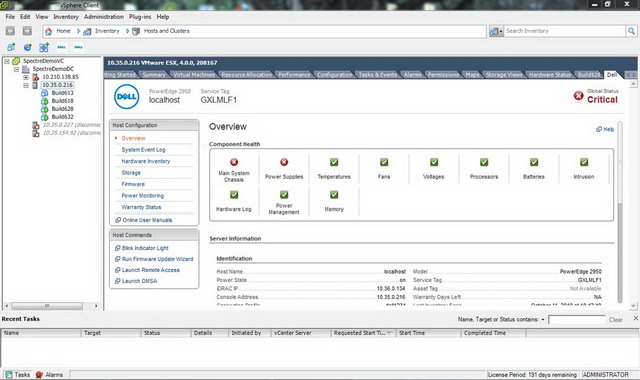Click the navigate back arrow button
The image size is (640, 380).
tap(10, 31)
